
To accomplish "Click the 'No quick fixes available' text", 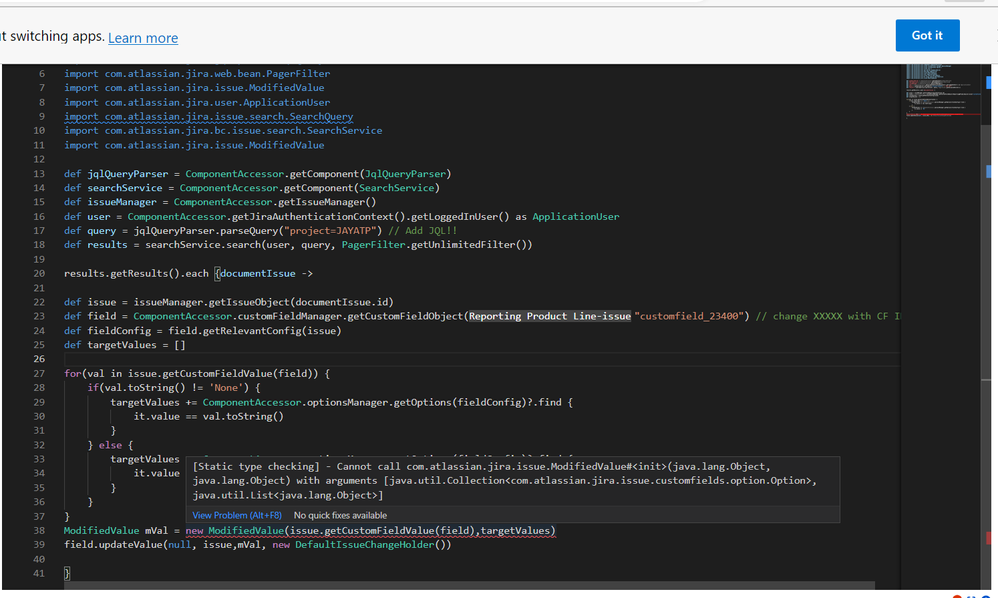I will 340,515.
